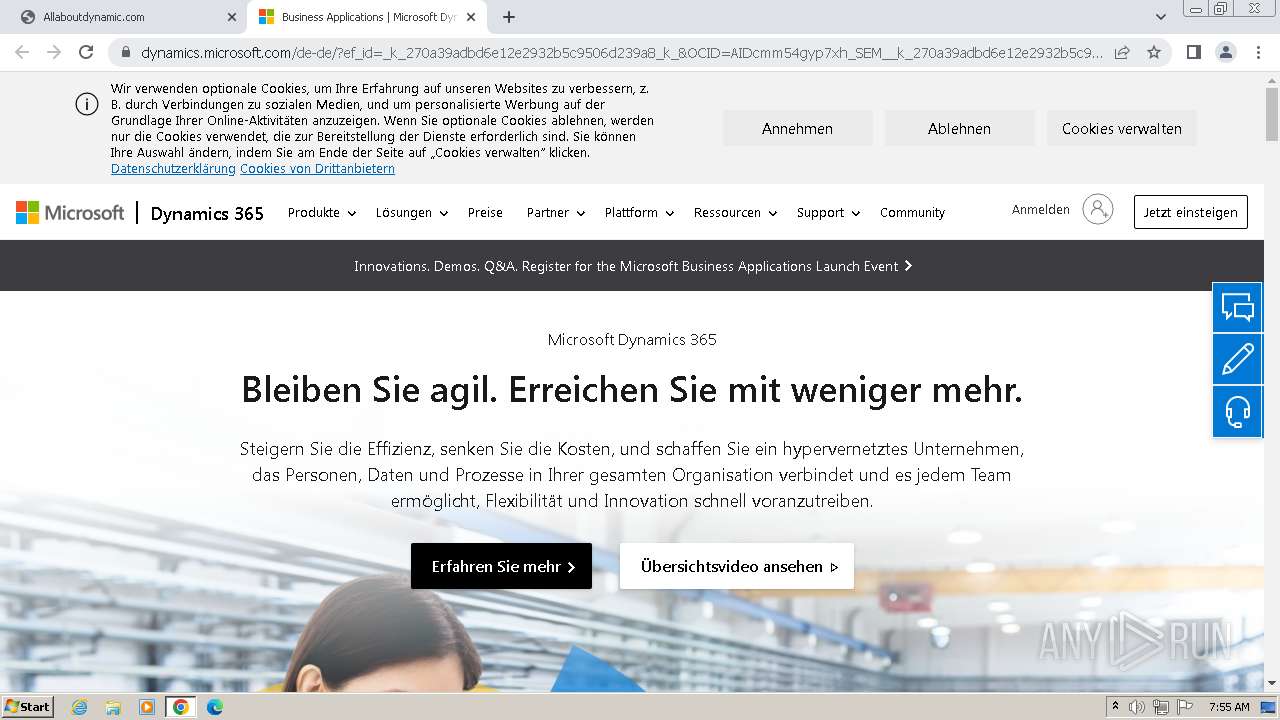
Task: Reload the page with refresh icon
Action: 86,52
